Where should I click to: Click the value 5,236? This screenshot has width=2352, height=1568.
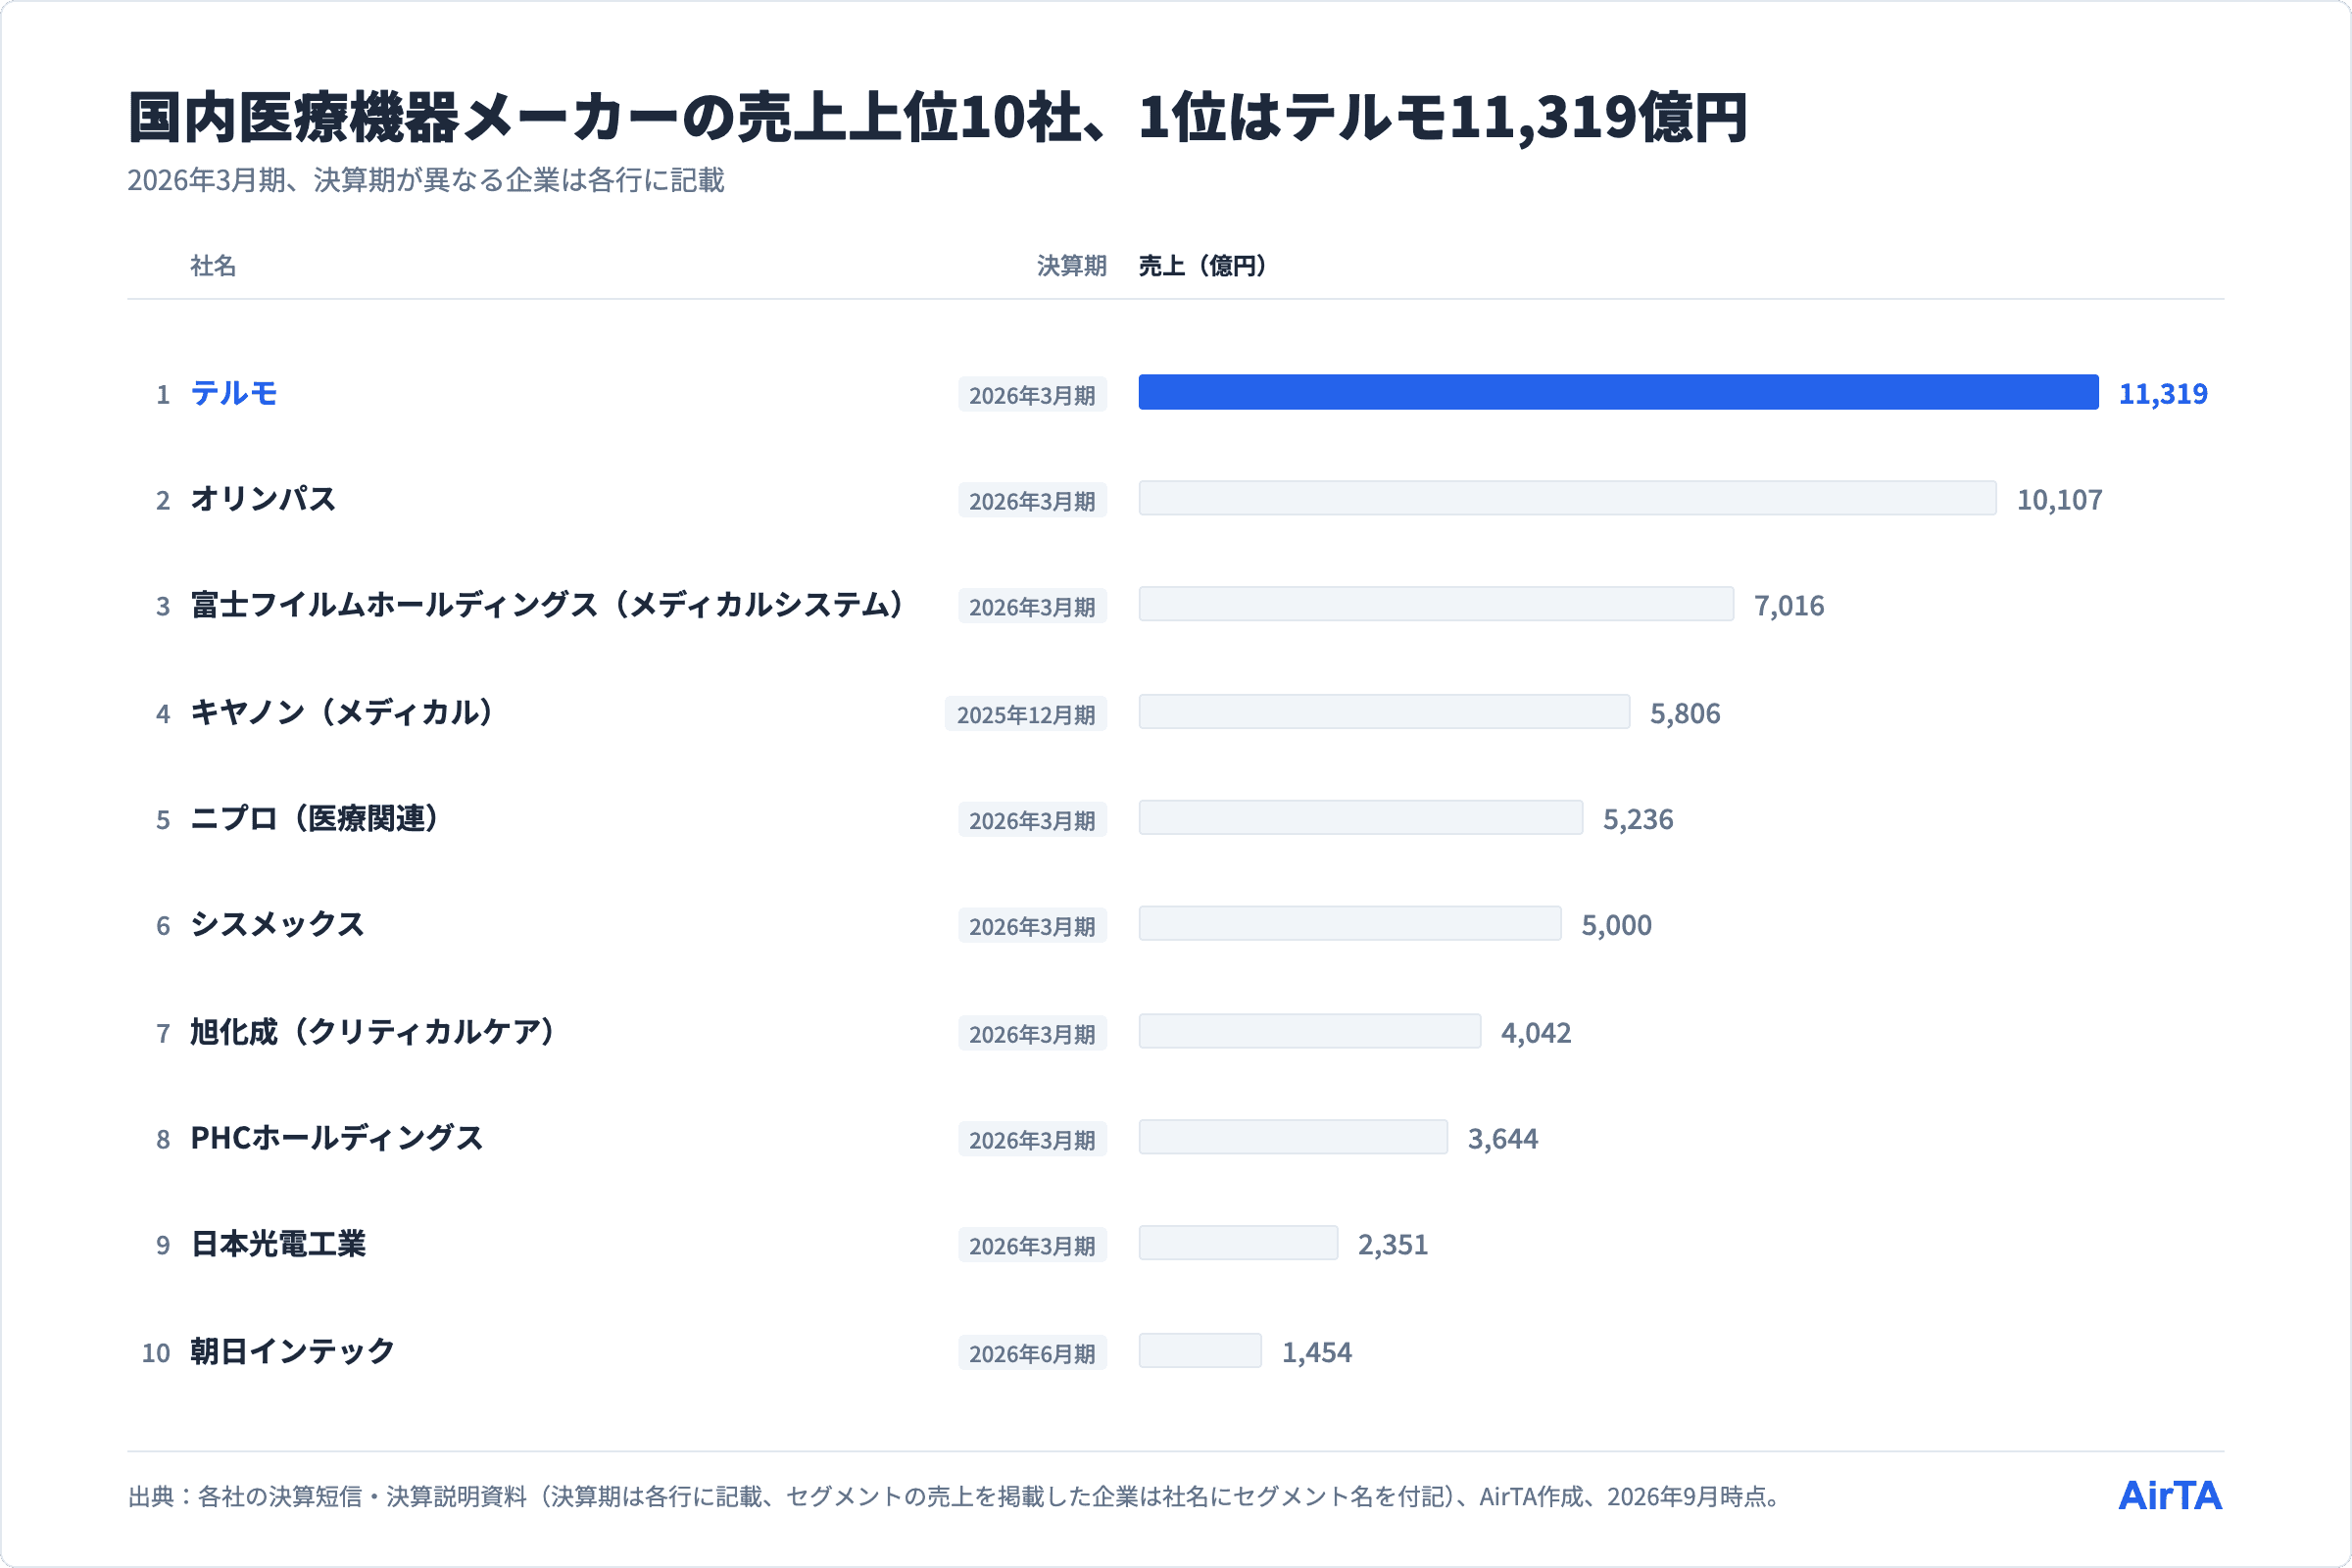[1638, 820]
